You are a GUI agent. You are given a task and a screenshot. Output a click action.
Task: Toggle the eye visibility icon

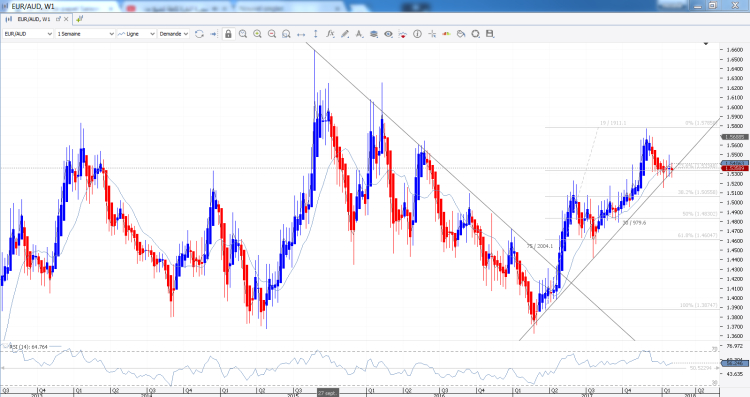click(x=388, y=34)
